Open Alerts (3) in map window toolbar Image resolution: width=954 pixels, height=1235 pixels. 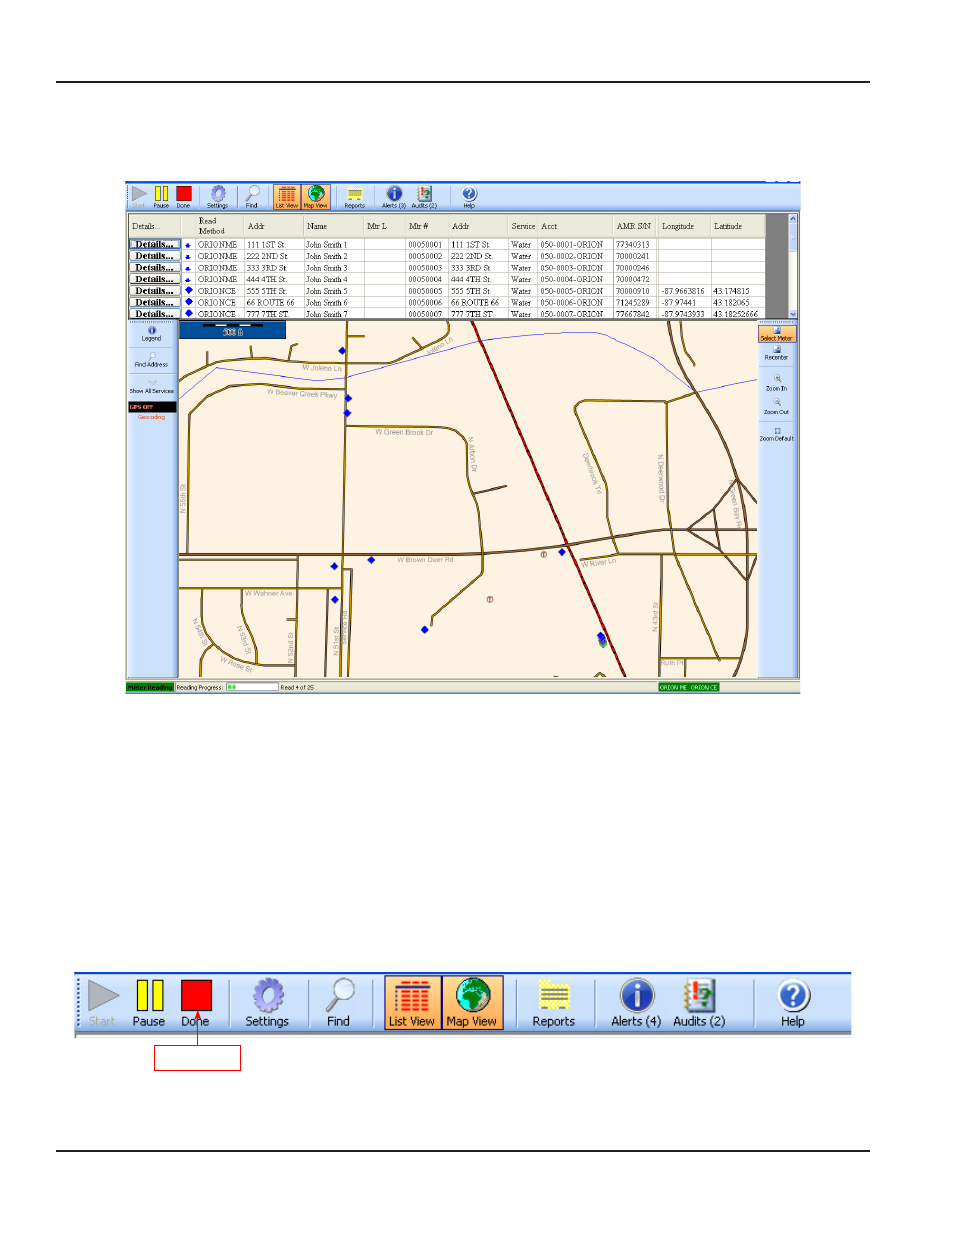click(394, 196)
